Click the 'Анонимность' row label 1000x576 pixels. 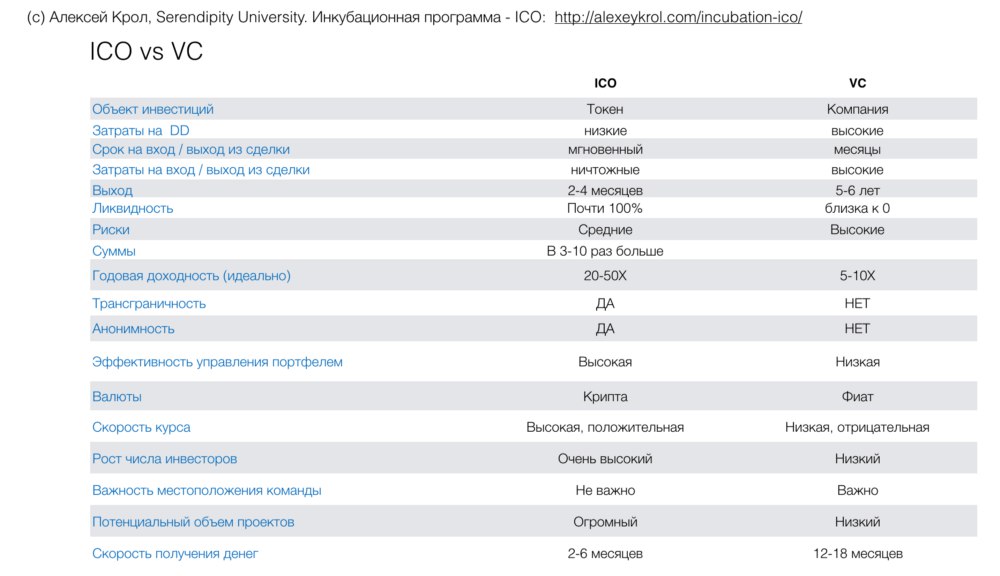(133, 328)
